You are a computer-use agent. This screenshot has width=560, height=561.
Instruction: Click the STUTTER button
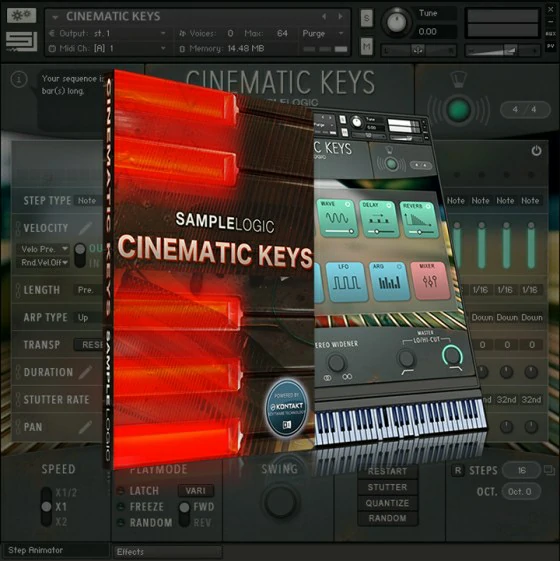(388, 487)
